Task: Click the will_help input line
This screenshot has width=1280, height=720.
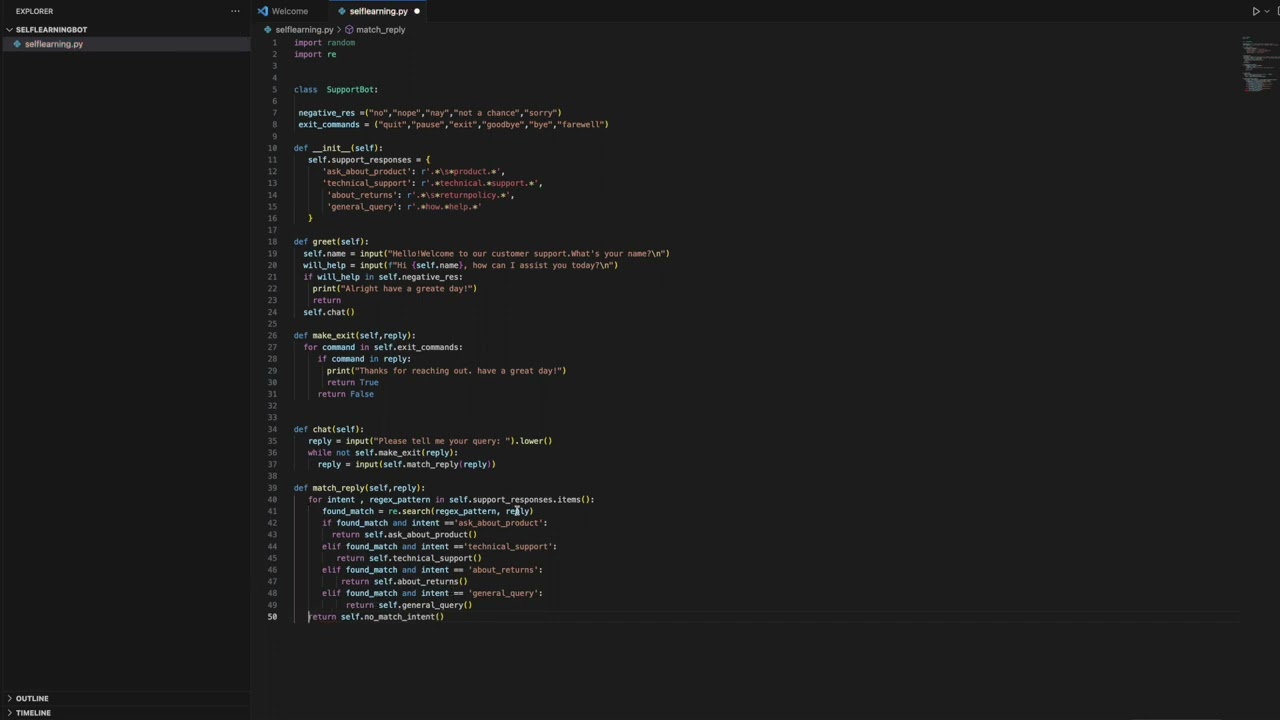Action: click(x=460, y=265)
